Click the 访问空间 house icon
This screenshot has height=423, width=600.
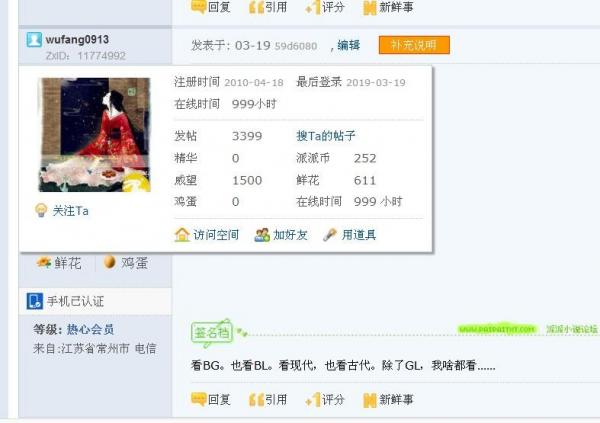click(x=182, y=235)
